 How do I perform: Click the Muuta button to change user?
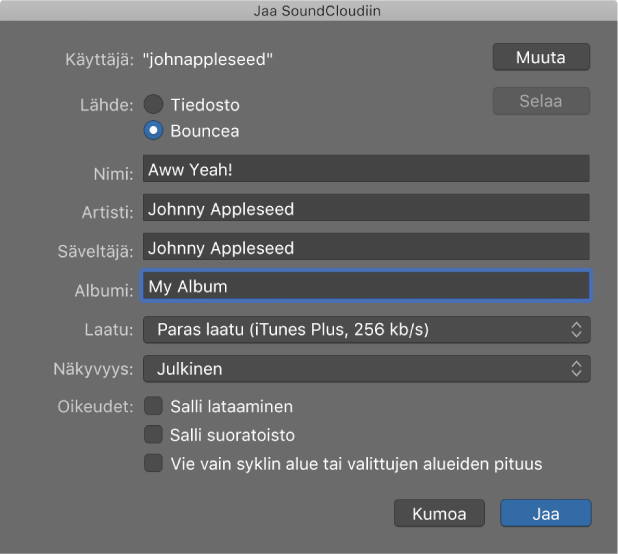541,57
